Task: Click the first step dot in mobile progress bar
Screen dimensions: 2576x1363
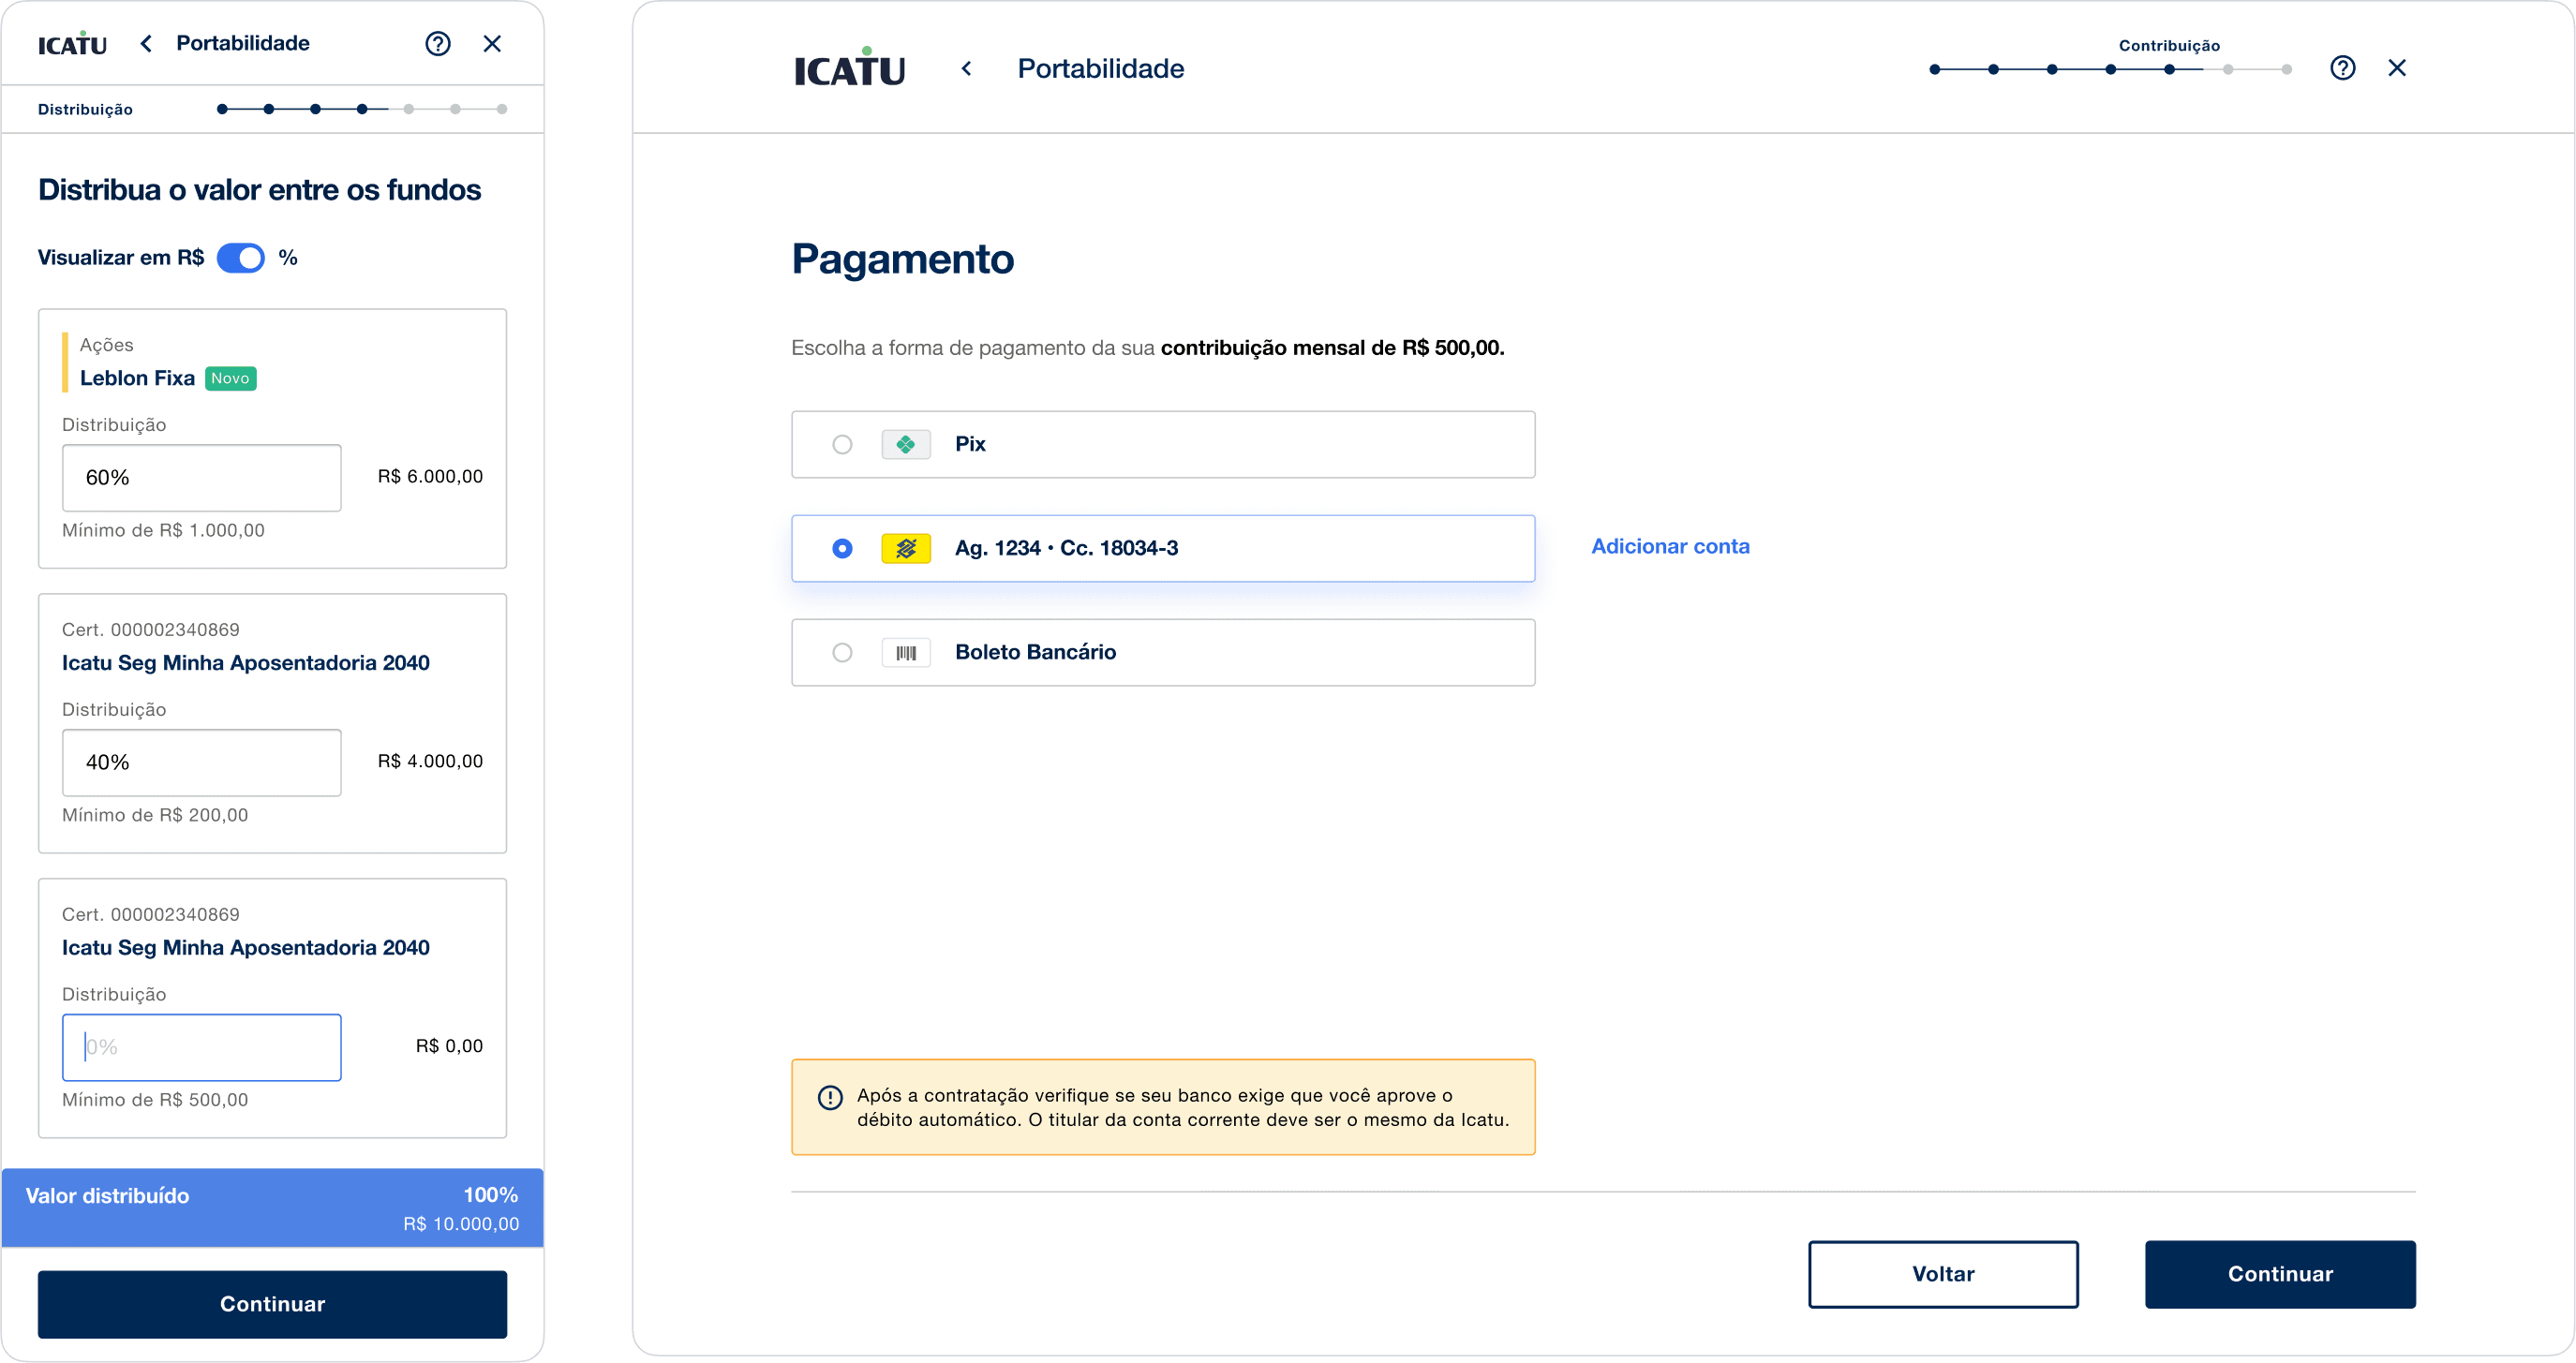Action: point(222,109)
